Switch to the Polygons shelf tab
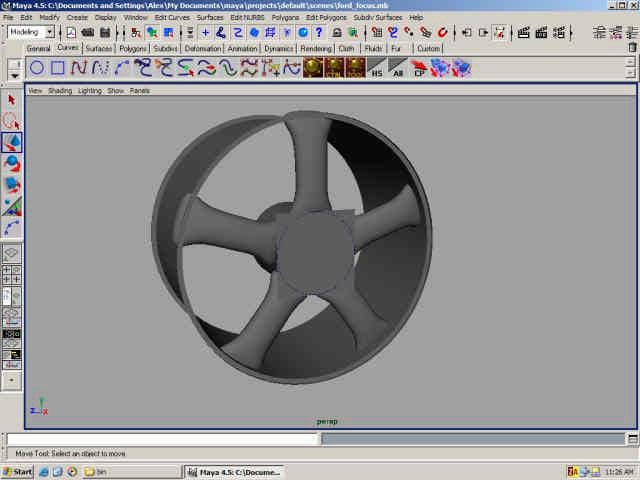Screen dimensions: 640x480 [132, 48]
